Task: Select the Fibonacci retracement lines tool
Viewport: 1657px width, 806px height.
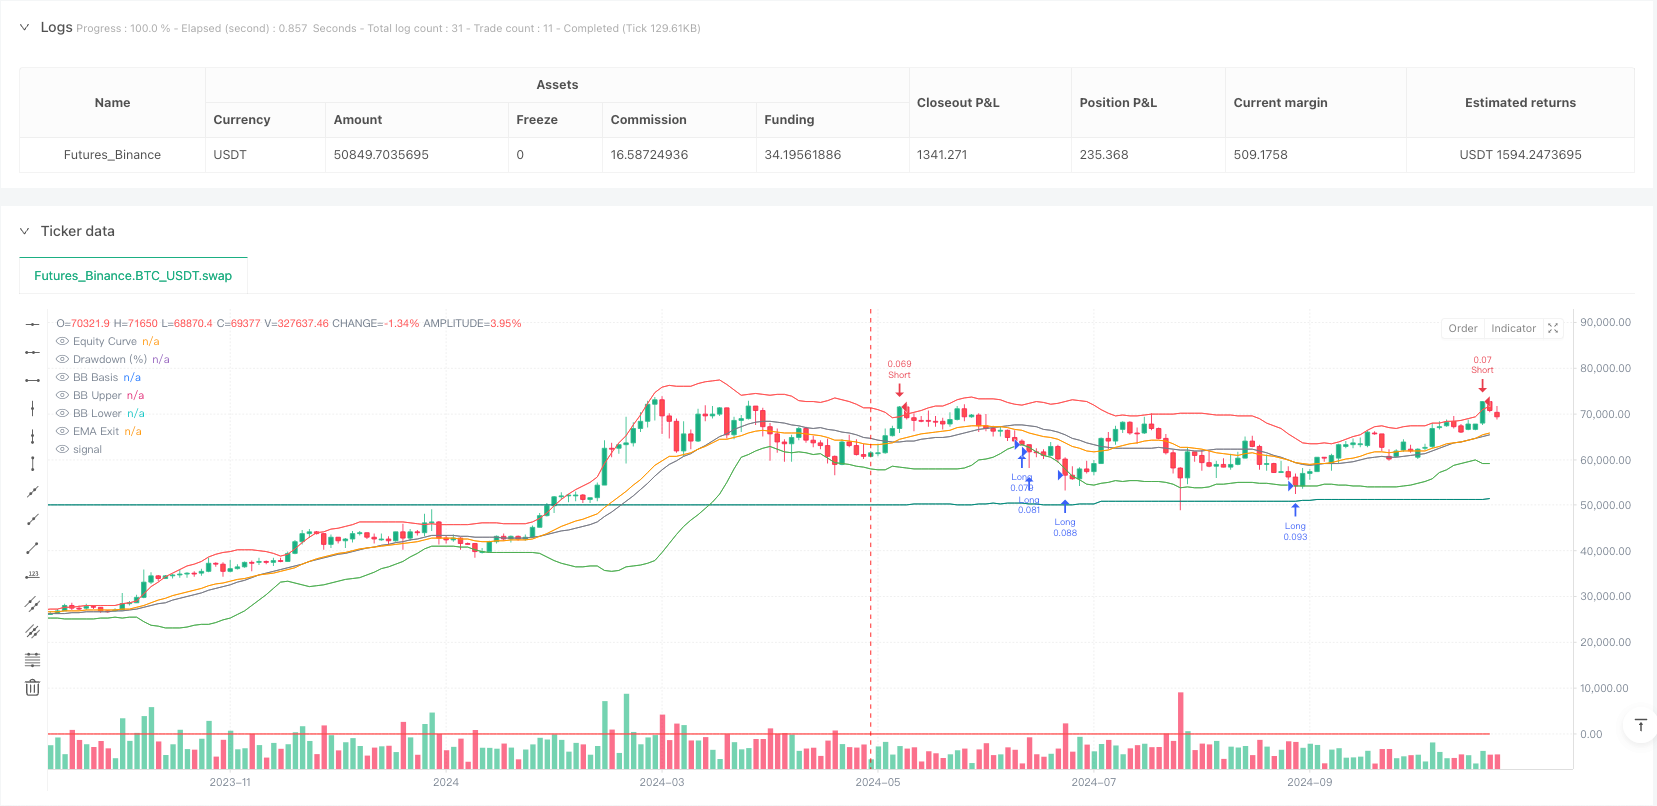Action: click(32, 660)
